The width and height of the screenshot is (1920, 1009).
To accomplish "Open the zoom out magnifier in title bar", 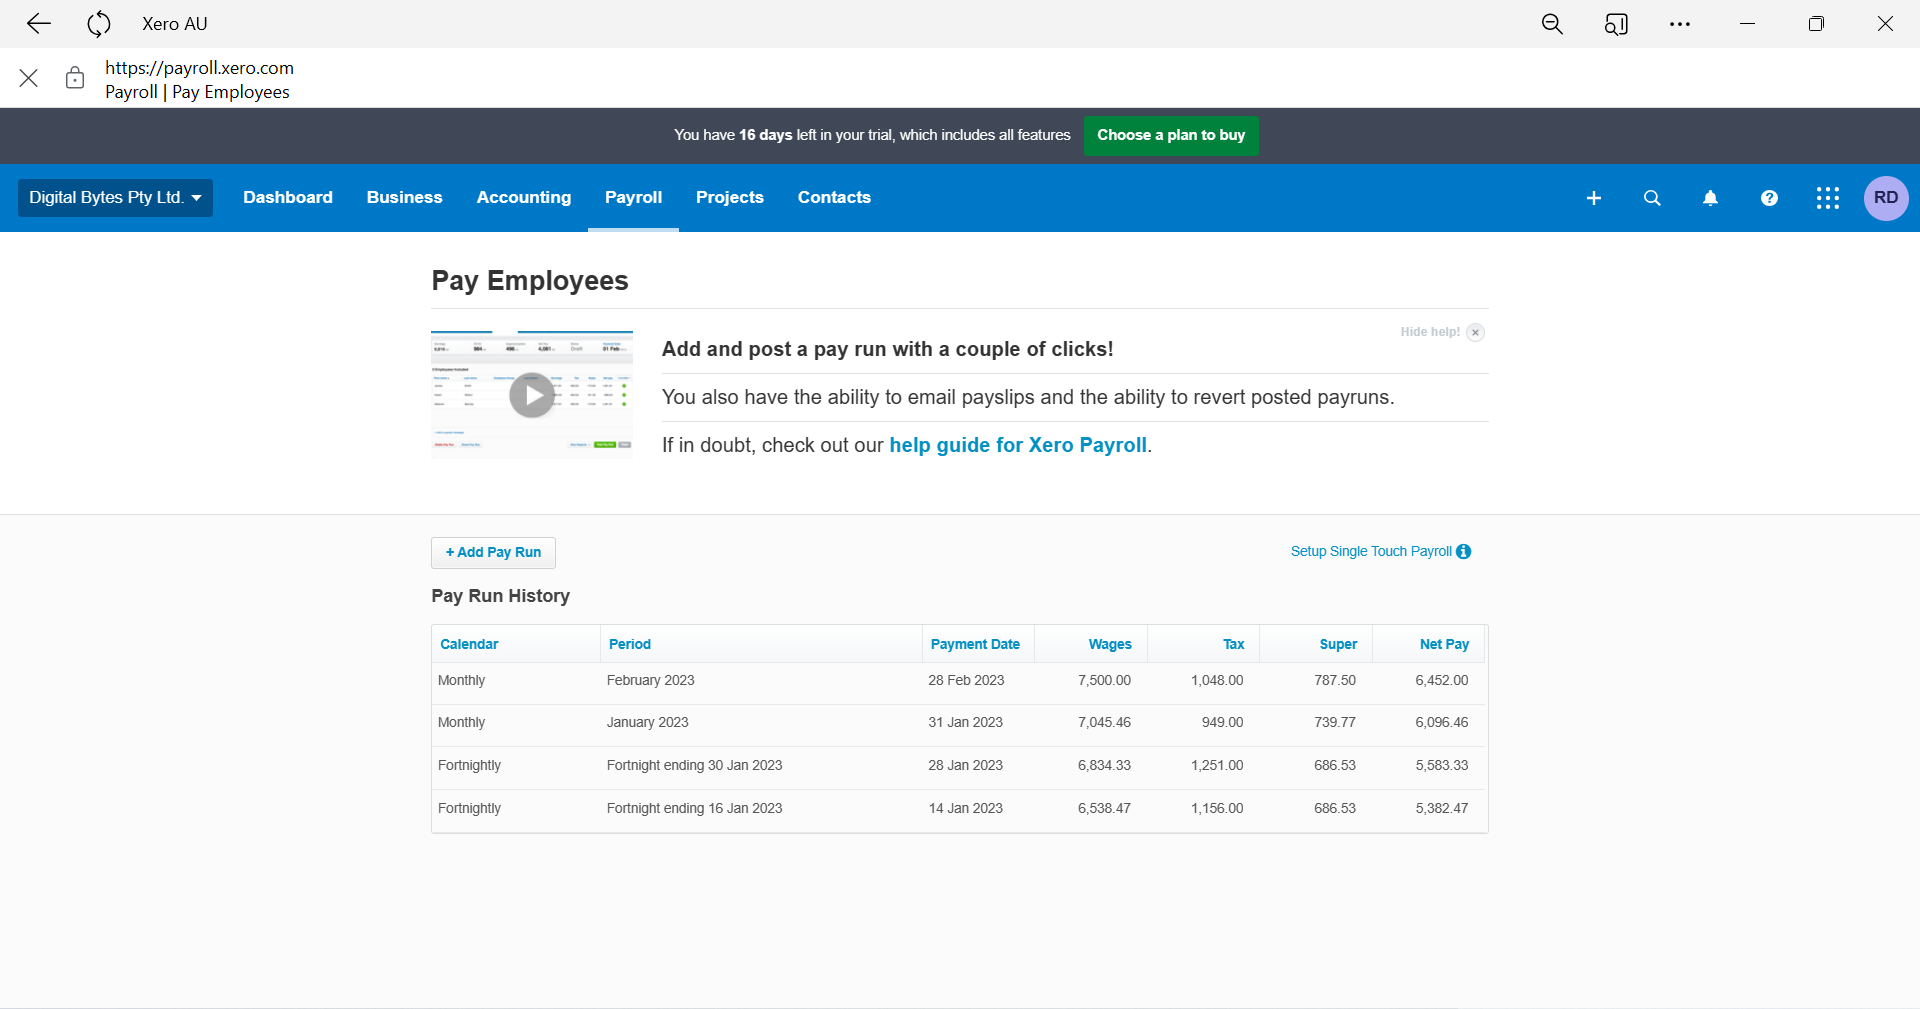I will point(1552,24).
